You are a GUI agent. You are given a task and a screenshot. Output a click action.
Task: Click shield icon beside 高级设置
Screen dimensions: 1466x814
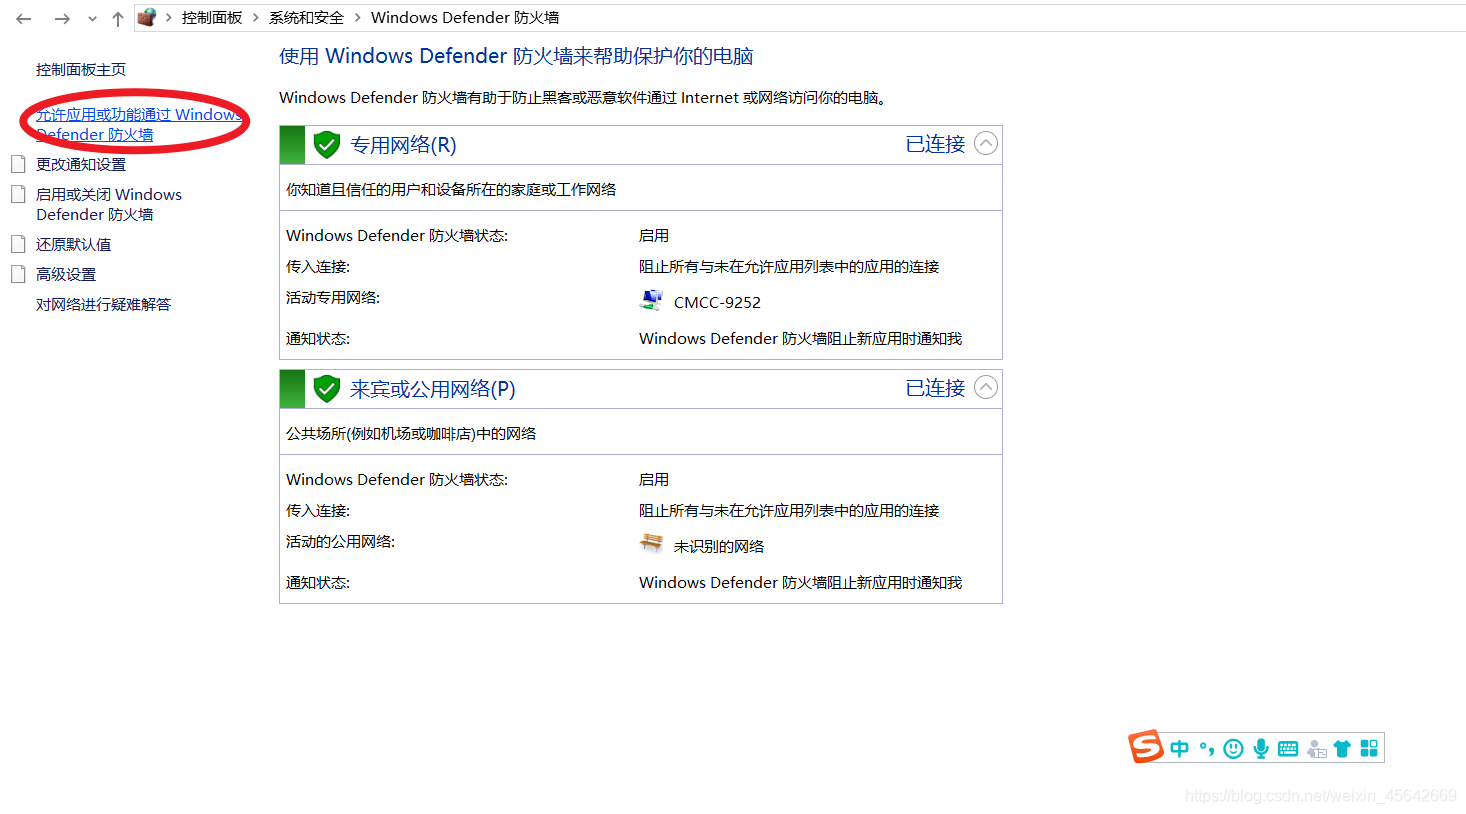pyautogui.click(x=18, y=274)
